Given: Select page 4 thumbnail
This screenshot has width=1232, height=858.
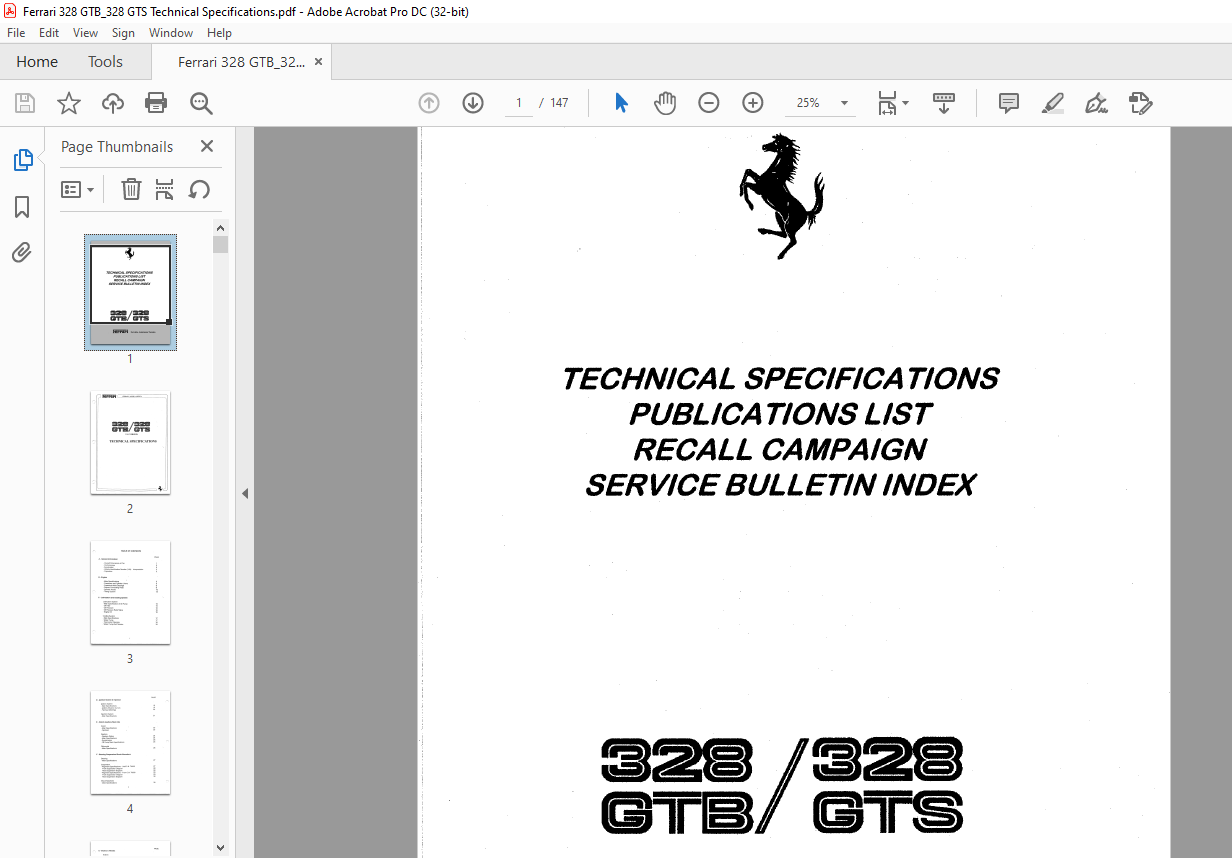Looking at the screenshot, I should pos(130,743).
